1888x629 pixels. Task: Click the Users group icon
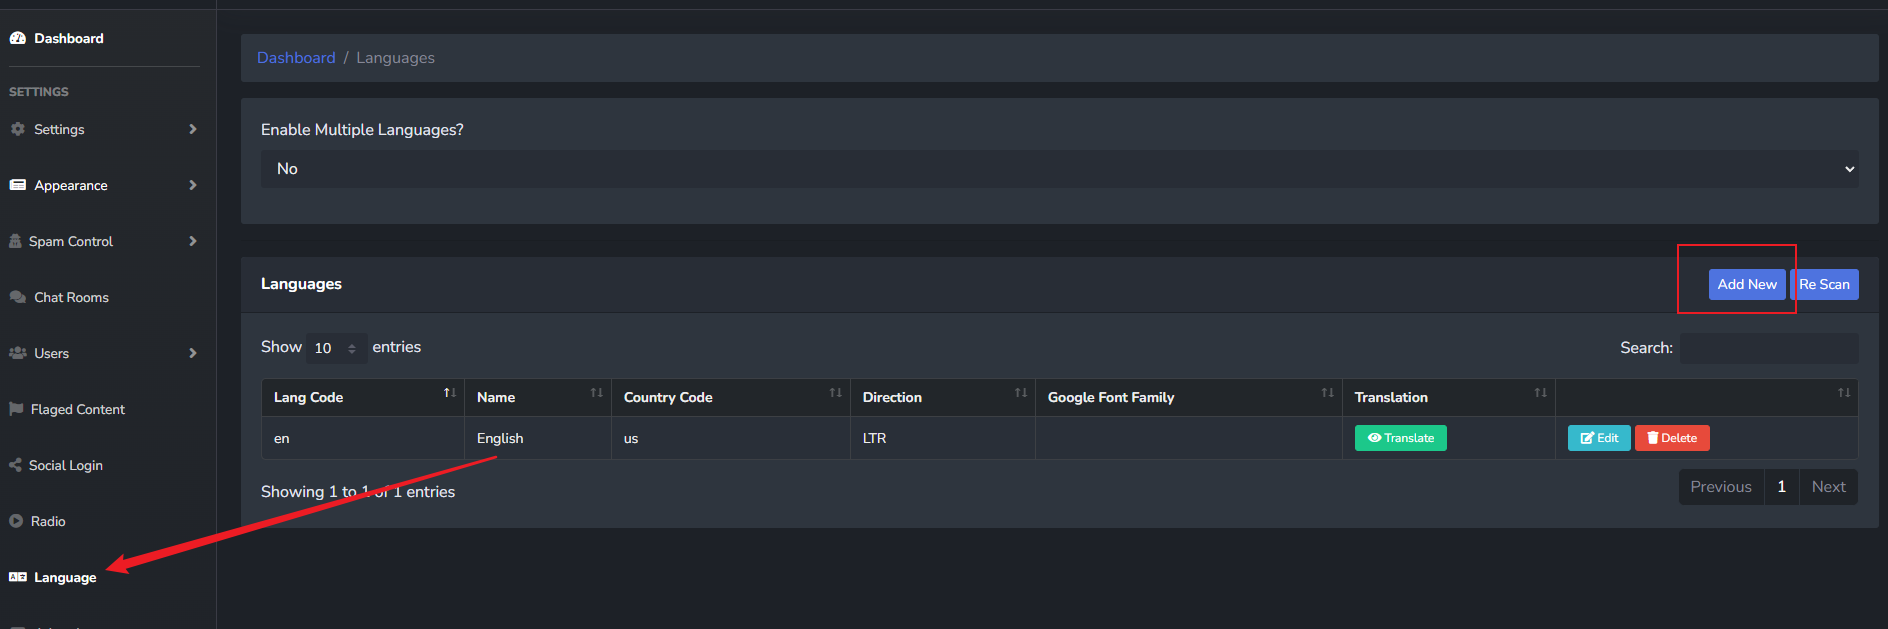[x=17, y=353]
